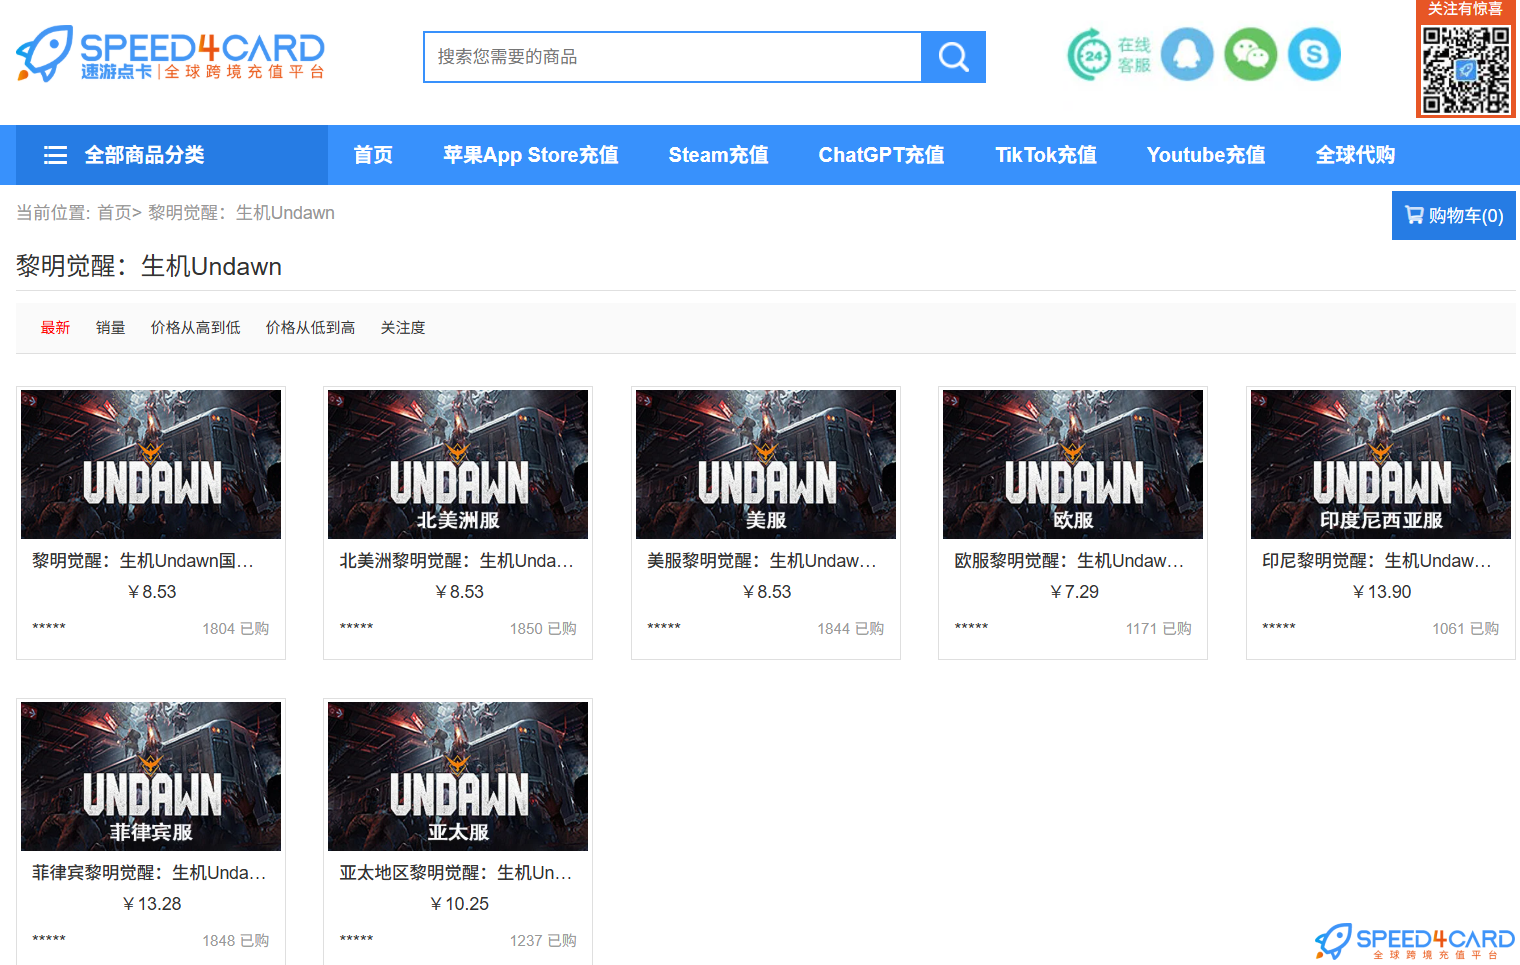This screenshot has height=965, width=1520.
Task: Click the page heading 黎明觉醒：生机Undawn
Action: pyautogui.click(x=149, y=267)
